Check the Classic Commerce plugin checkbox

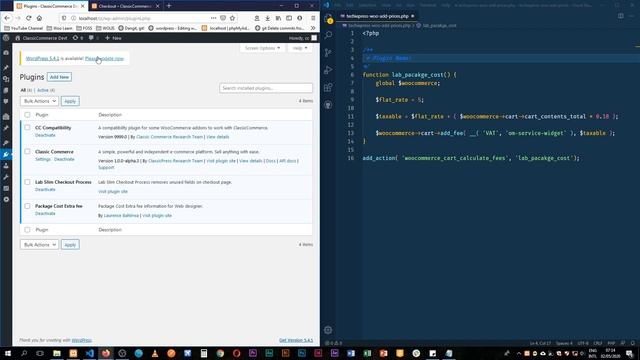tap(27, 151)
